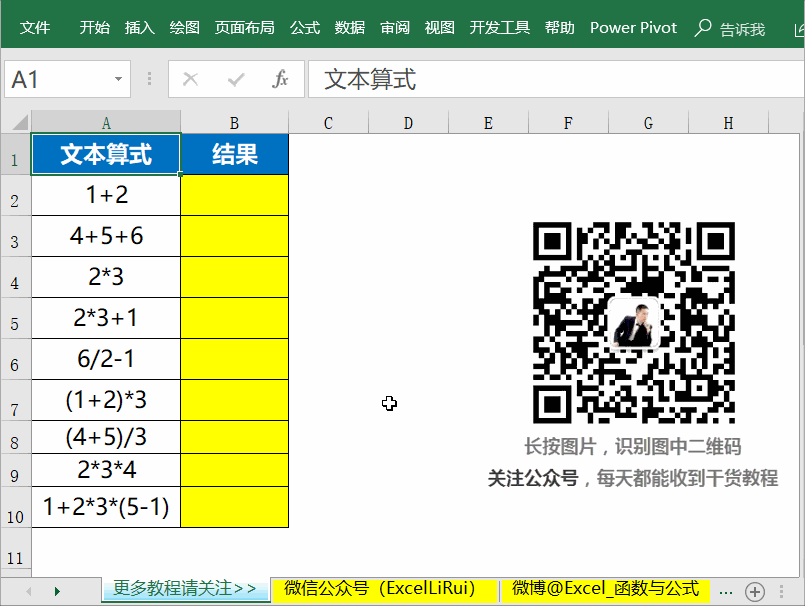Select header cell 结果 in B1
805x606 pixels.
point(235,154)
